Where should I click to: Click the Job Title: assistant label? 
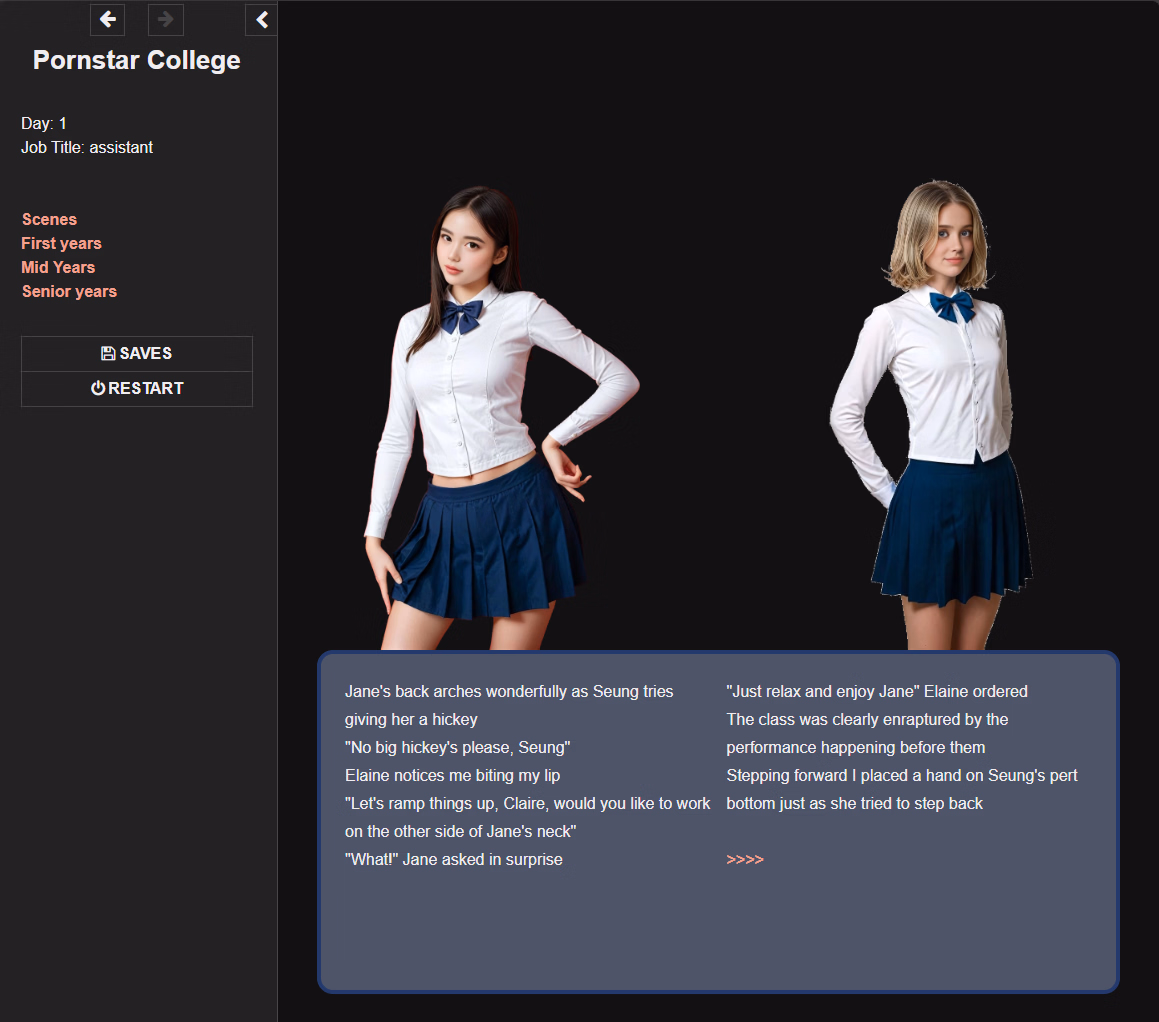tap(87, 147)
